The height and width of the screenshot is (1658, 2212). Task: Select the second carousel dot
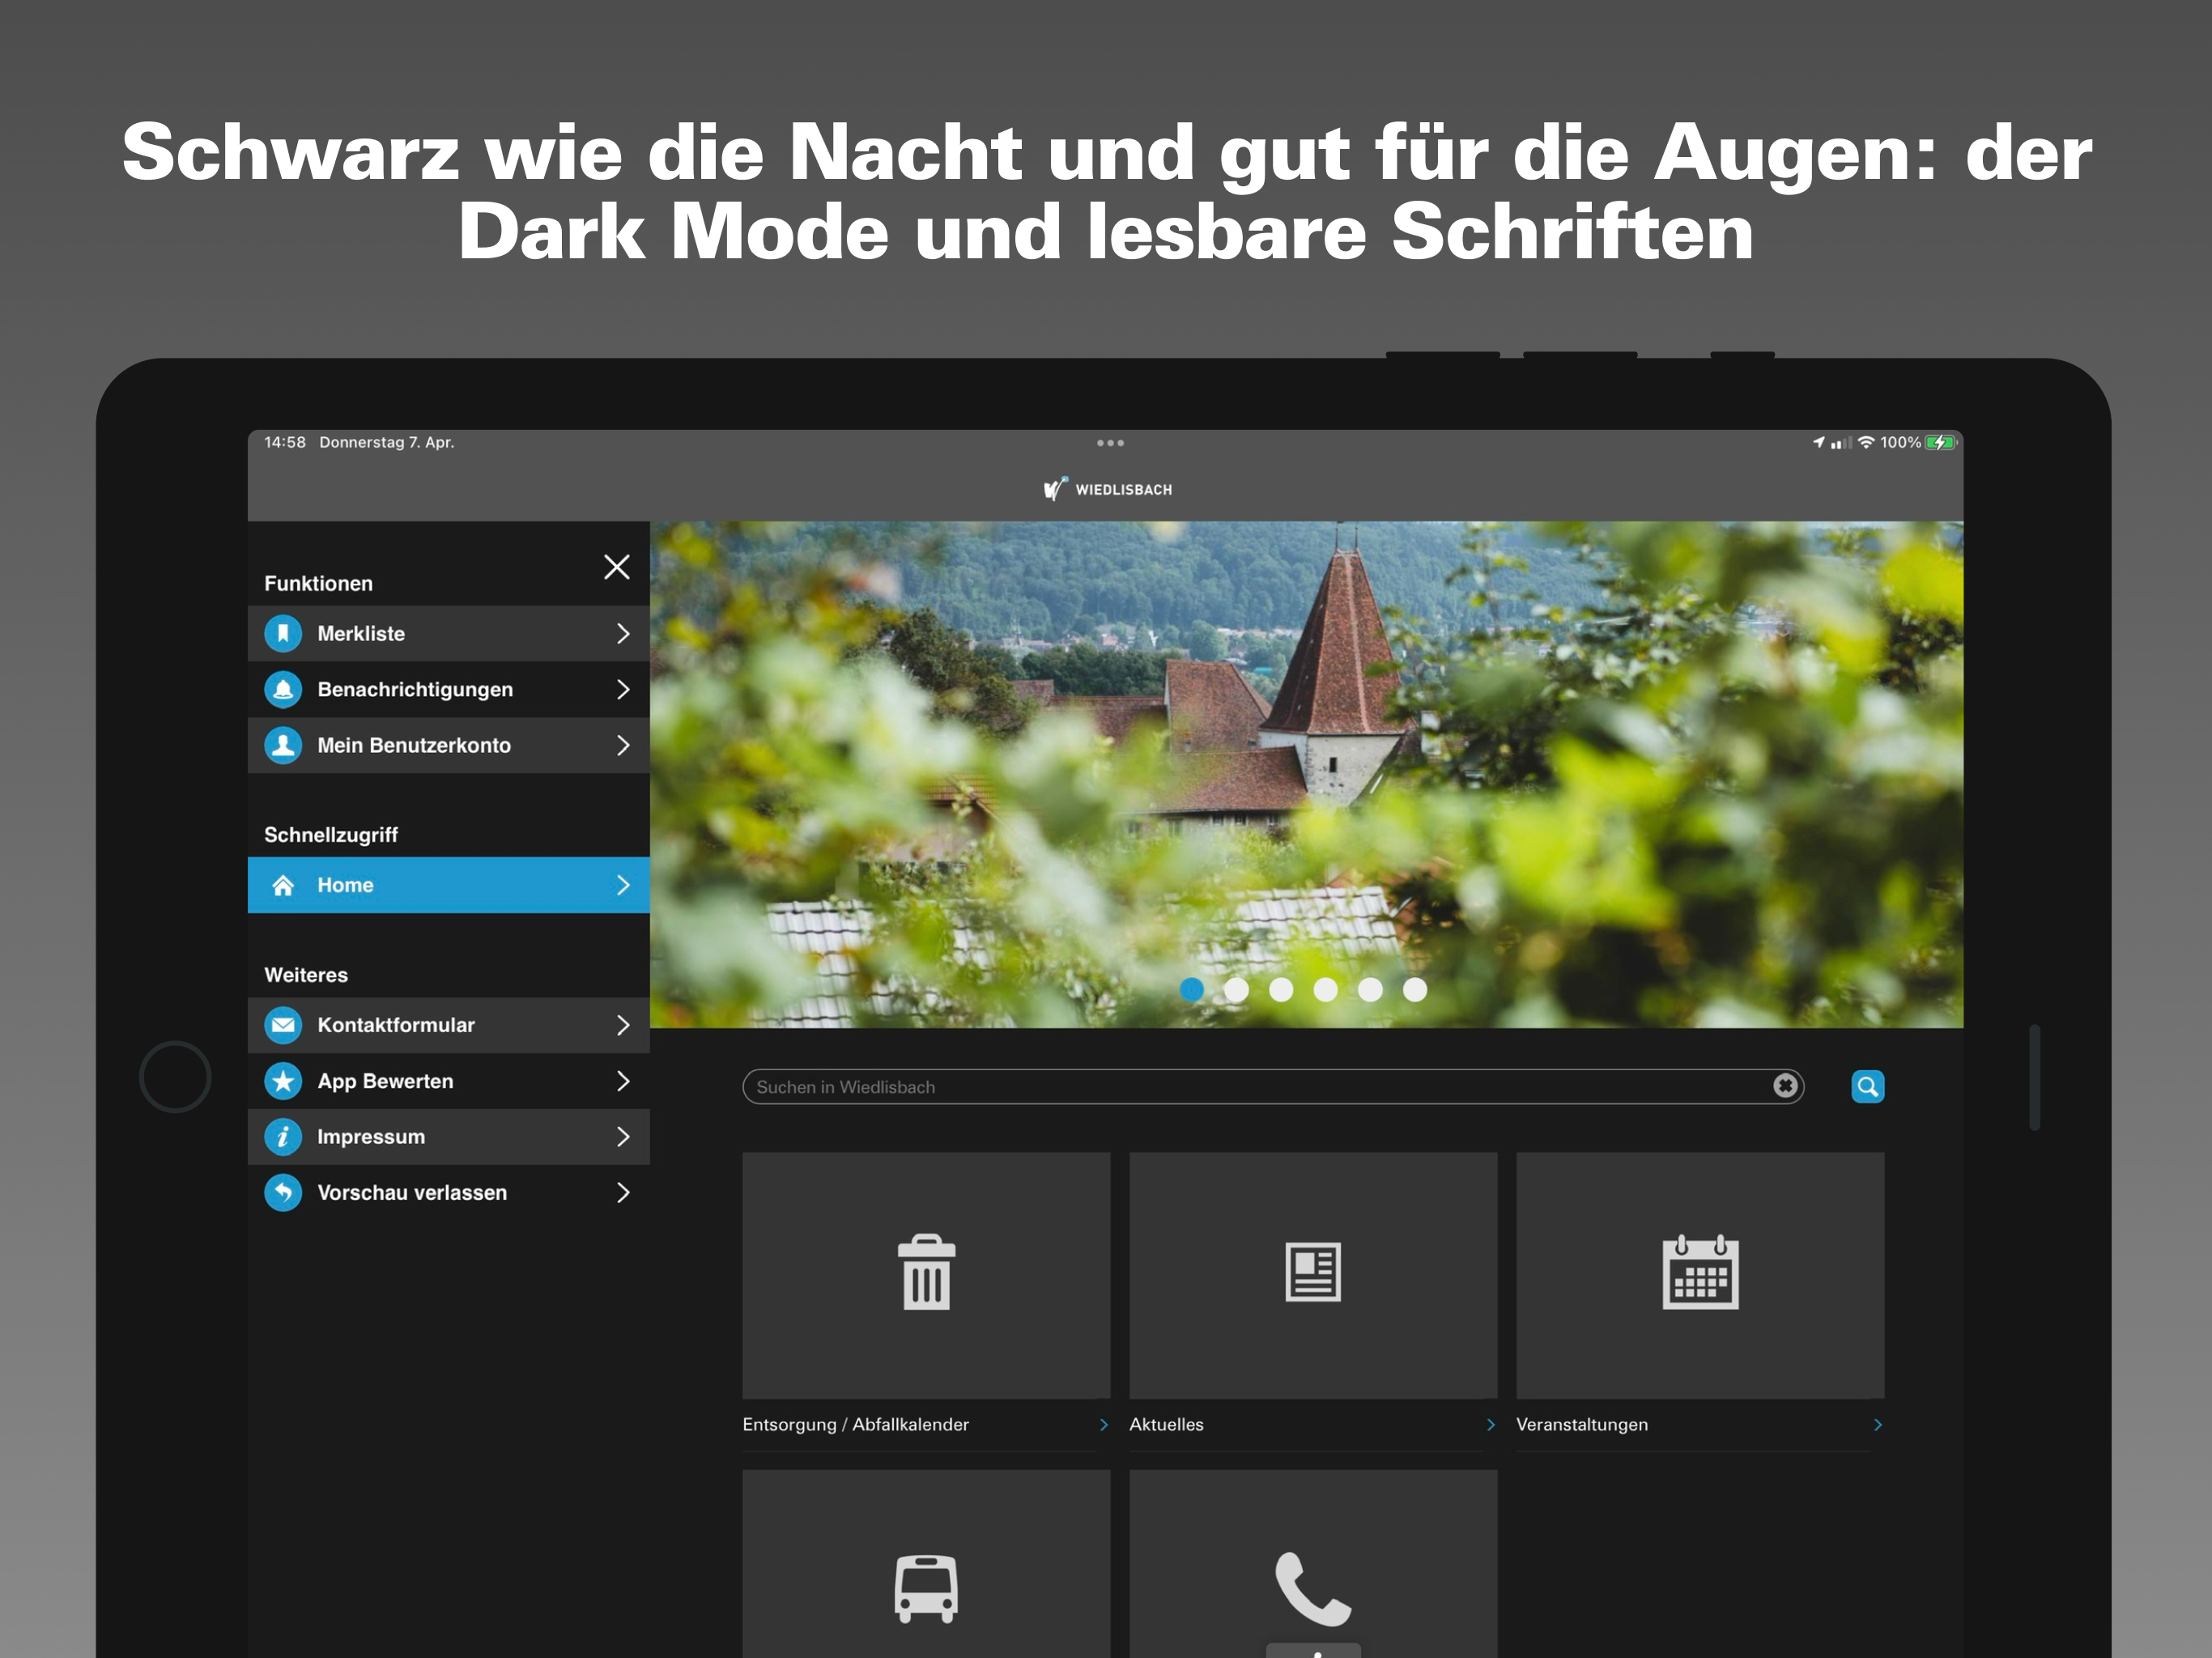coord(1236,989)
